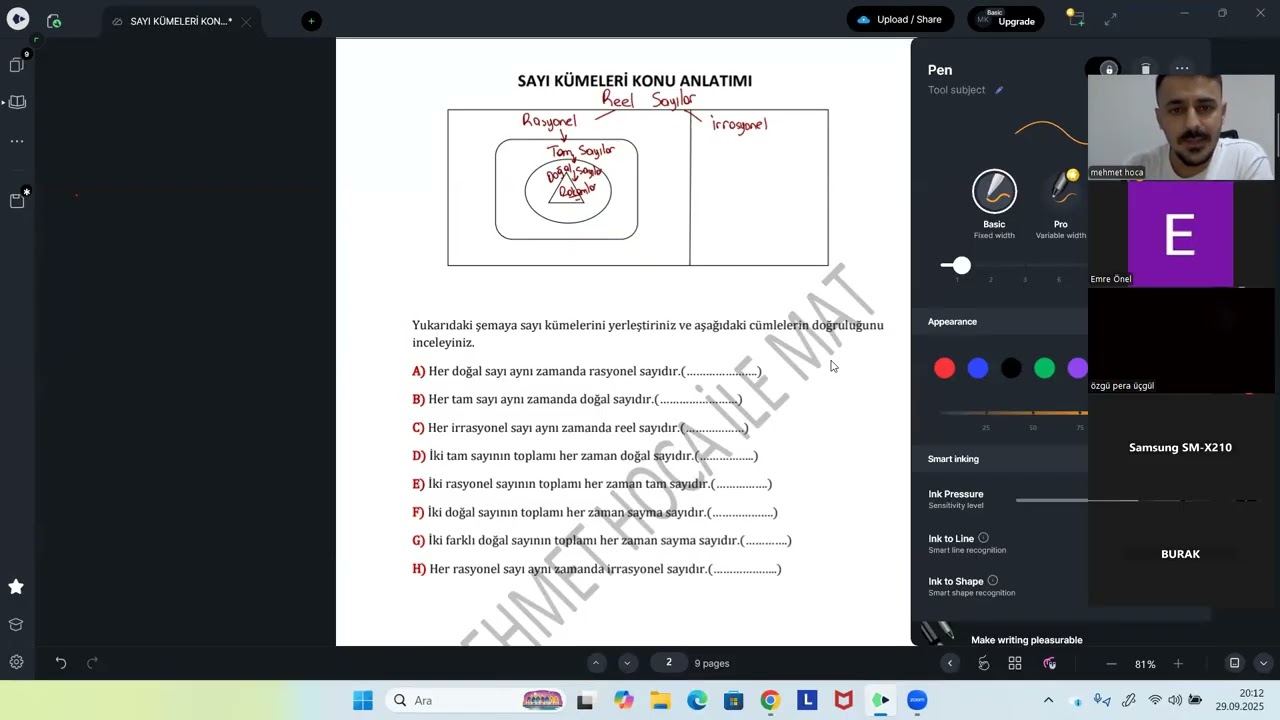Save document via the sidebar save icon
The image size is (1280, 720).
(x=17, y=200)
